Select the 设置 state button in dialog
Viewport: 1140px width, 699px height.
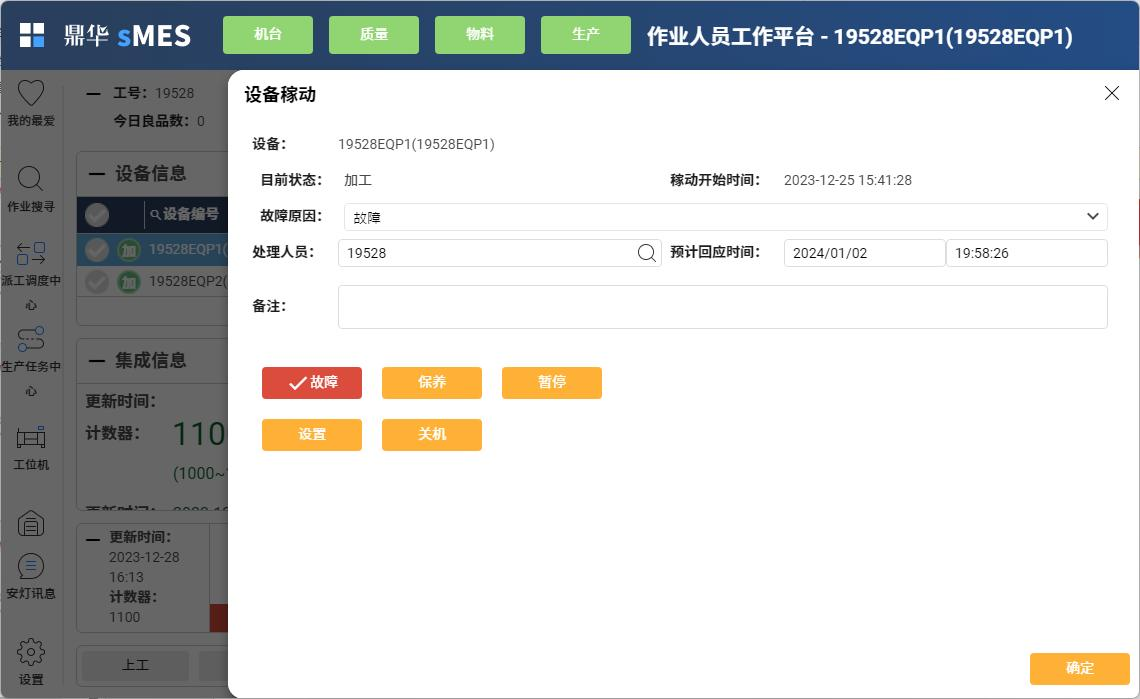tap(312, 435)
